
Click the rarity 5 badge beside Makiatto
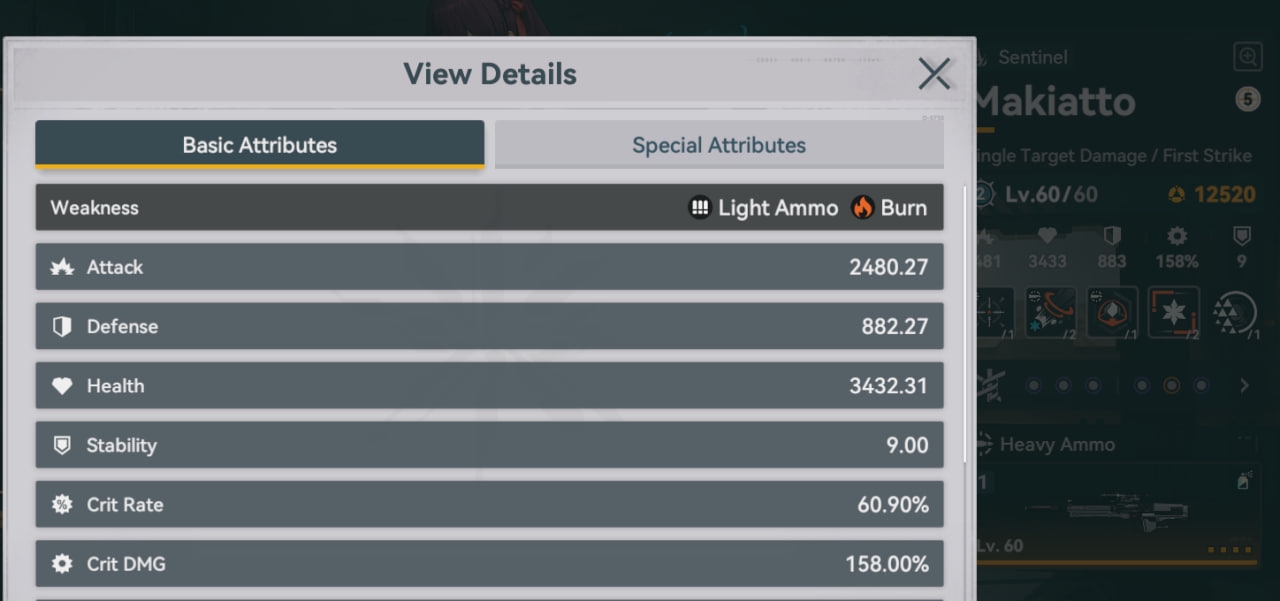coord(1246,99)
